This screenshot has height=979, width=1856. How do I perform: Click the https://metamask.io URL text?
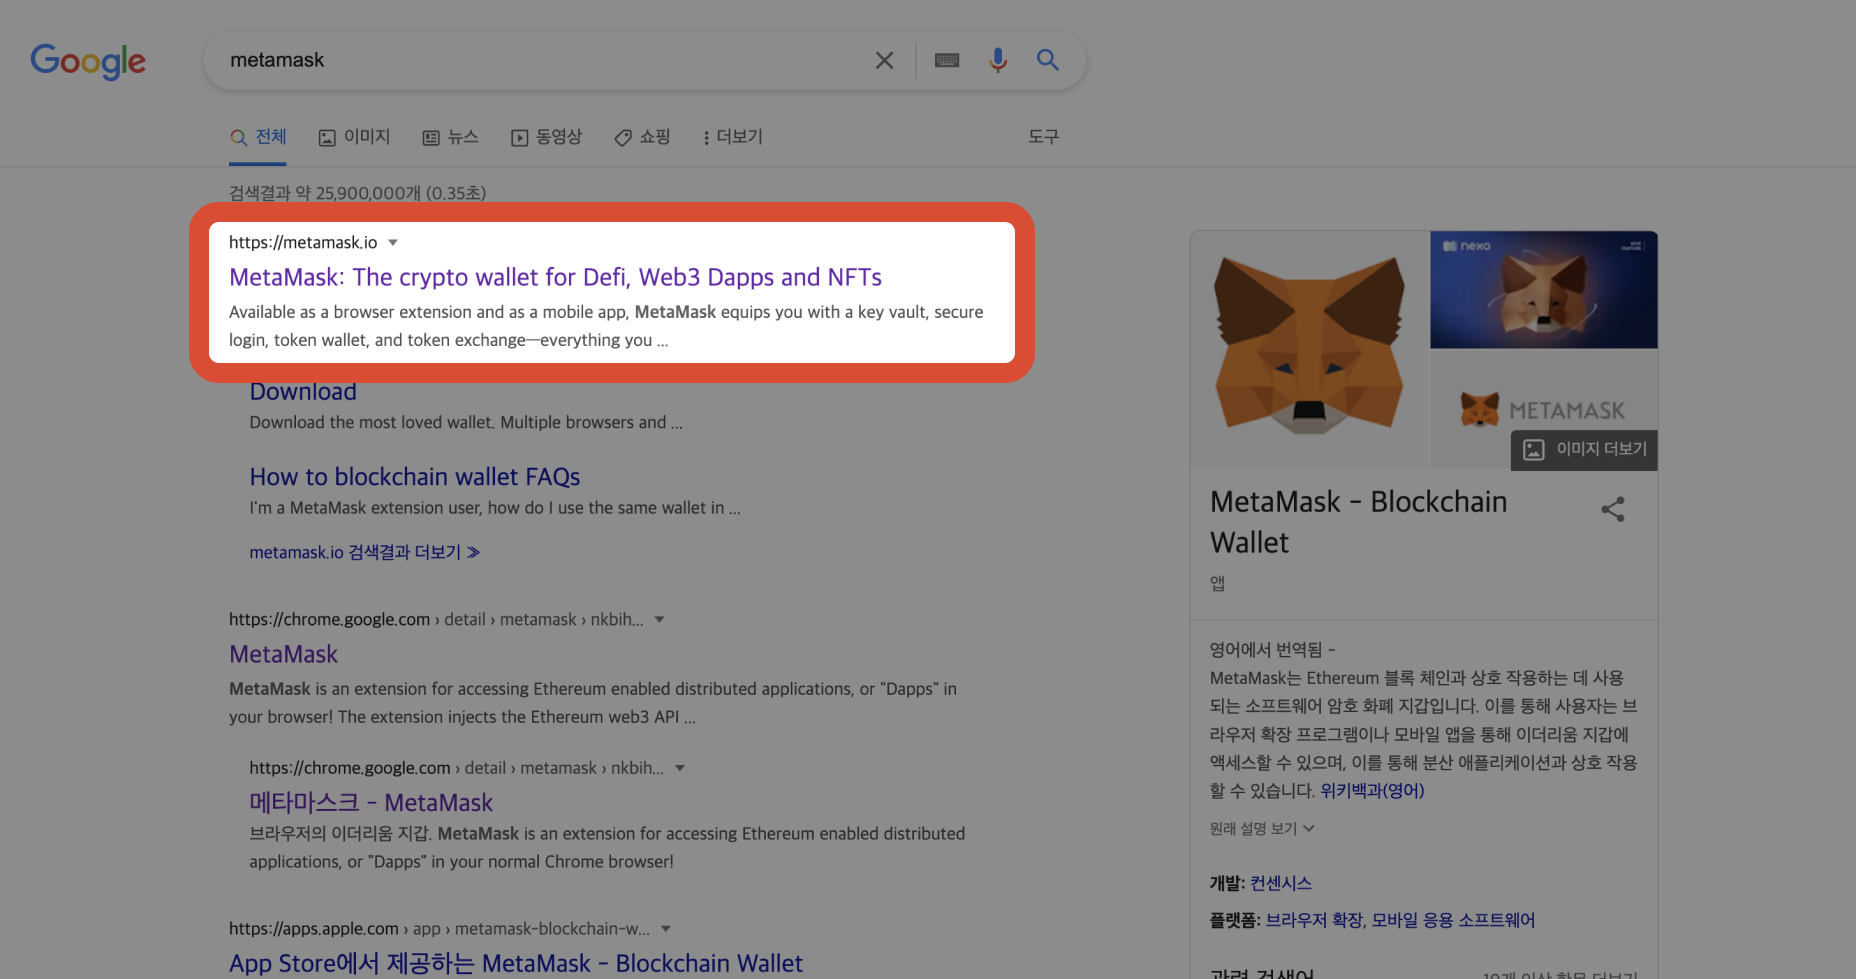click(303, 242)
